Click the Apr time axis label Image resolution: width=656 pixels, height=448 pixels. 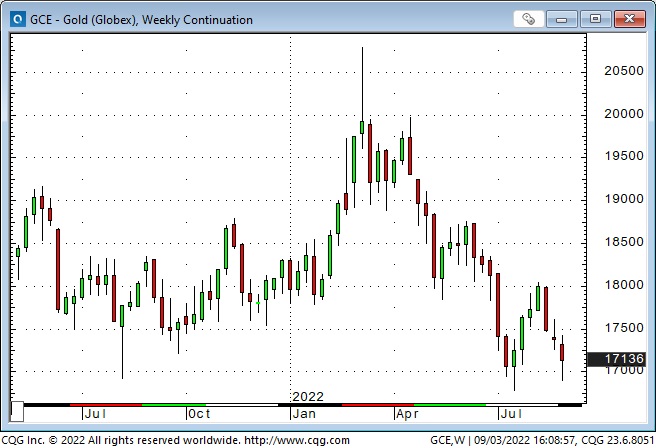click(x=407, y=414)
